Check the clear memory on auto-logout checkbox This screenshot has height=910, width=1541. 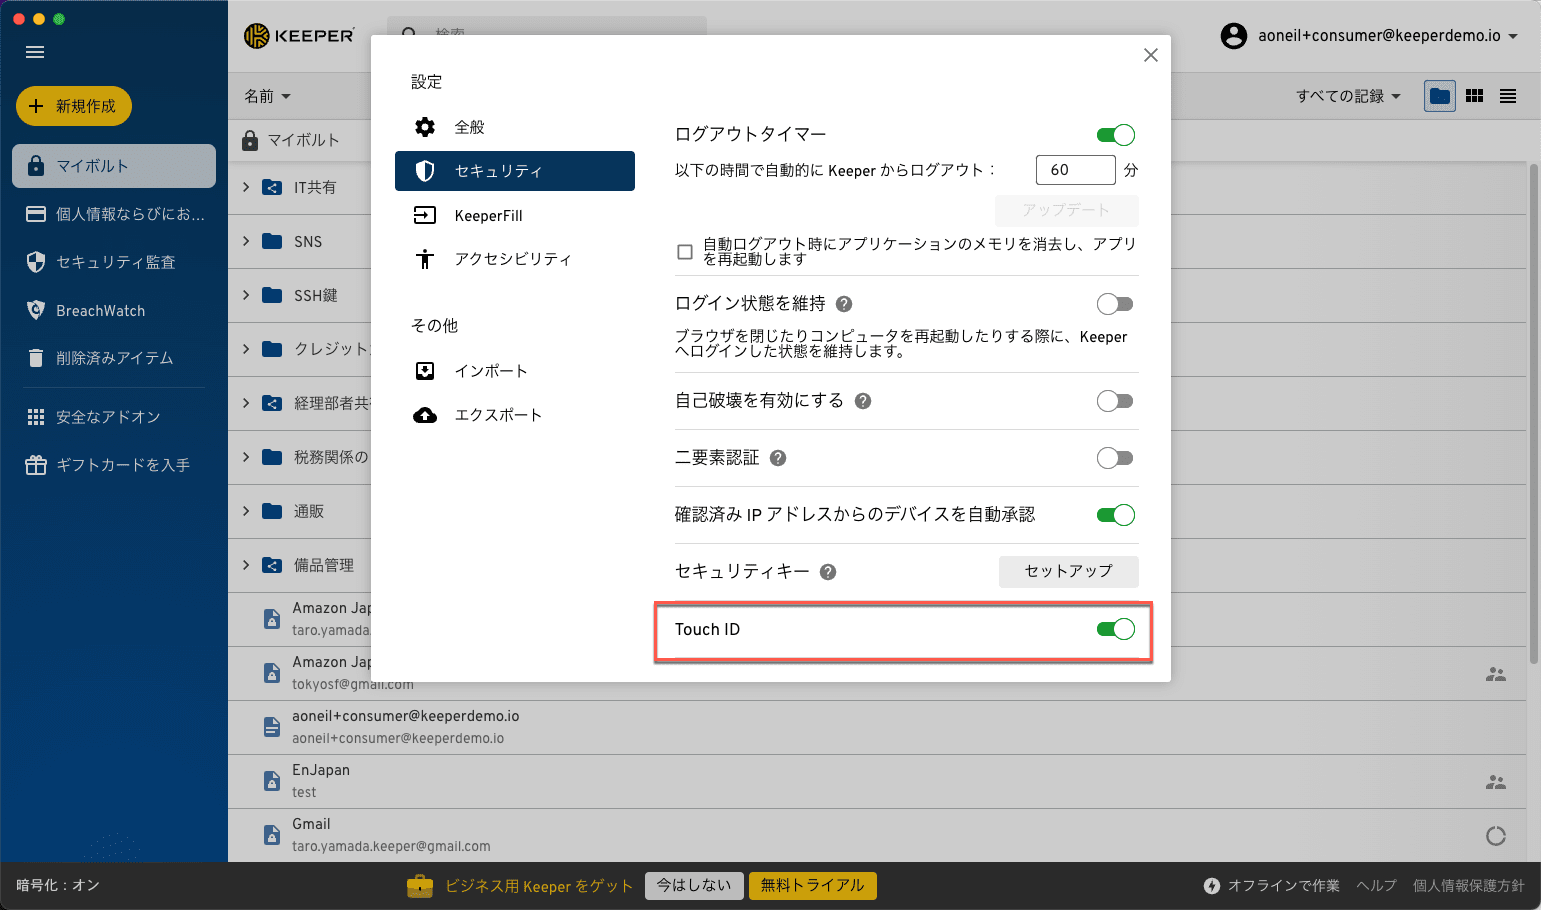pyautogui.click(x=685, y=252)
